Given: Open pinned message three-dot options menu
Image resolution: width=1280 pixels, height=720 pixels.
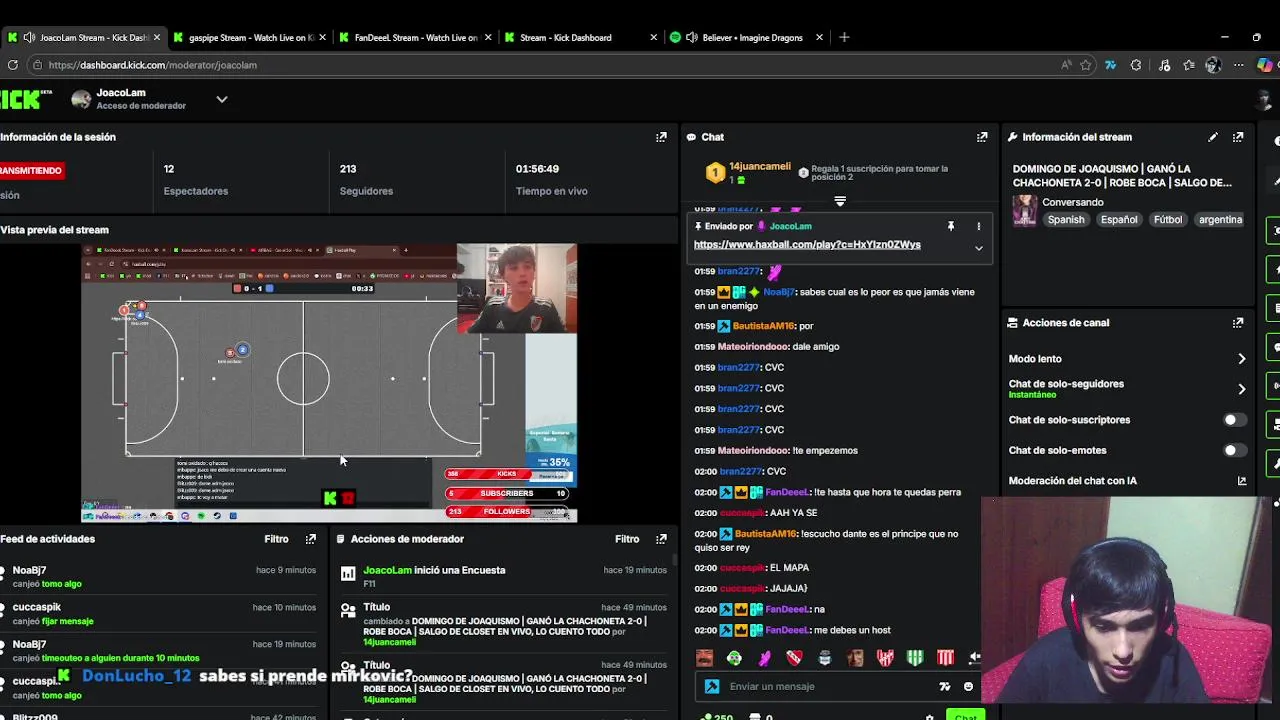Looking at the screenshot, I should (x=979, y=226).
